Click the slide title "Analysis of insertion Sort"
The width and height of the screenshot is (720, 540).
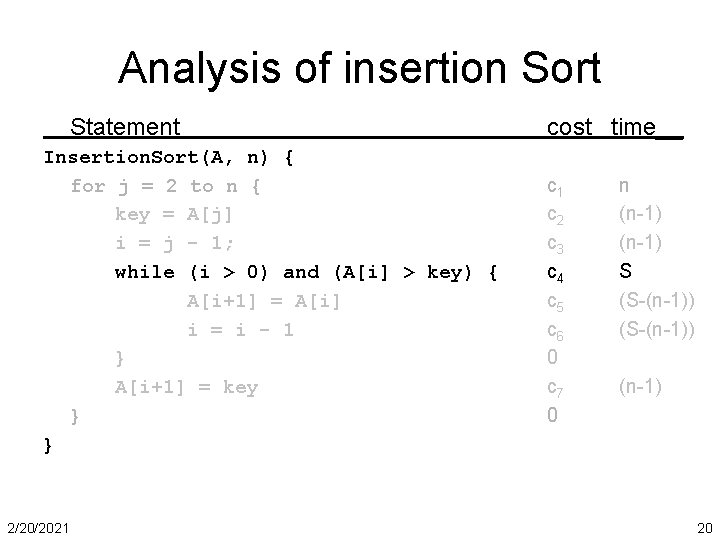(x=359, y=68)
